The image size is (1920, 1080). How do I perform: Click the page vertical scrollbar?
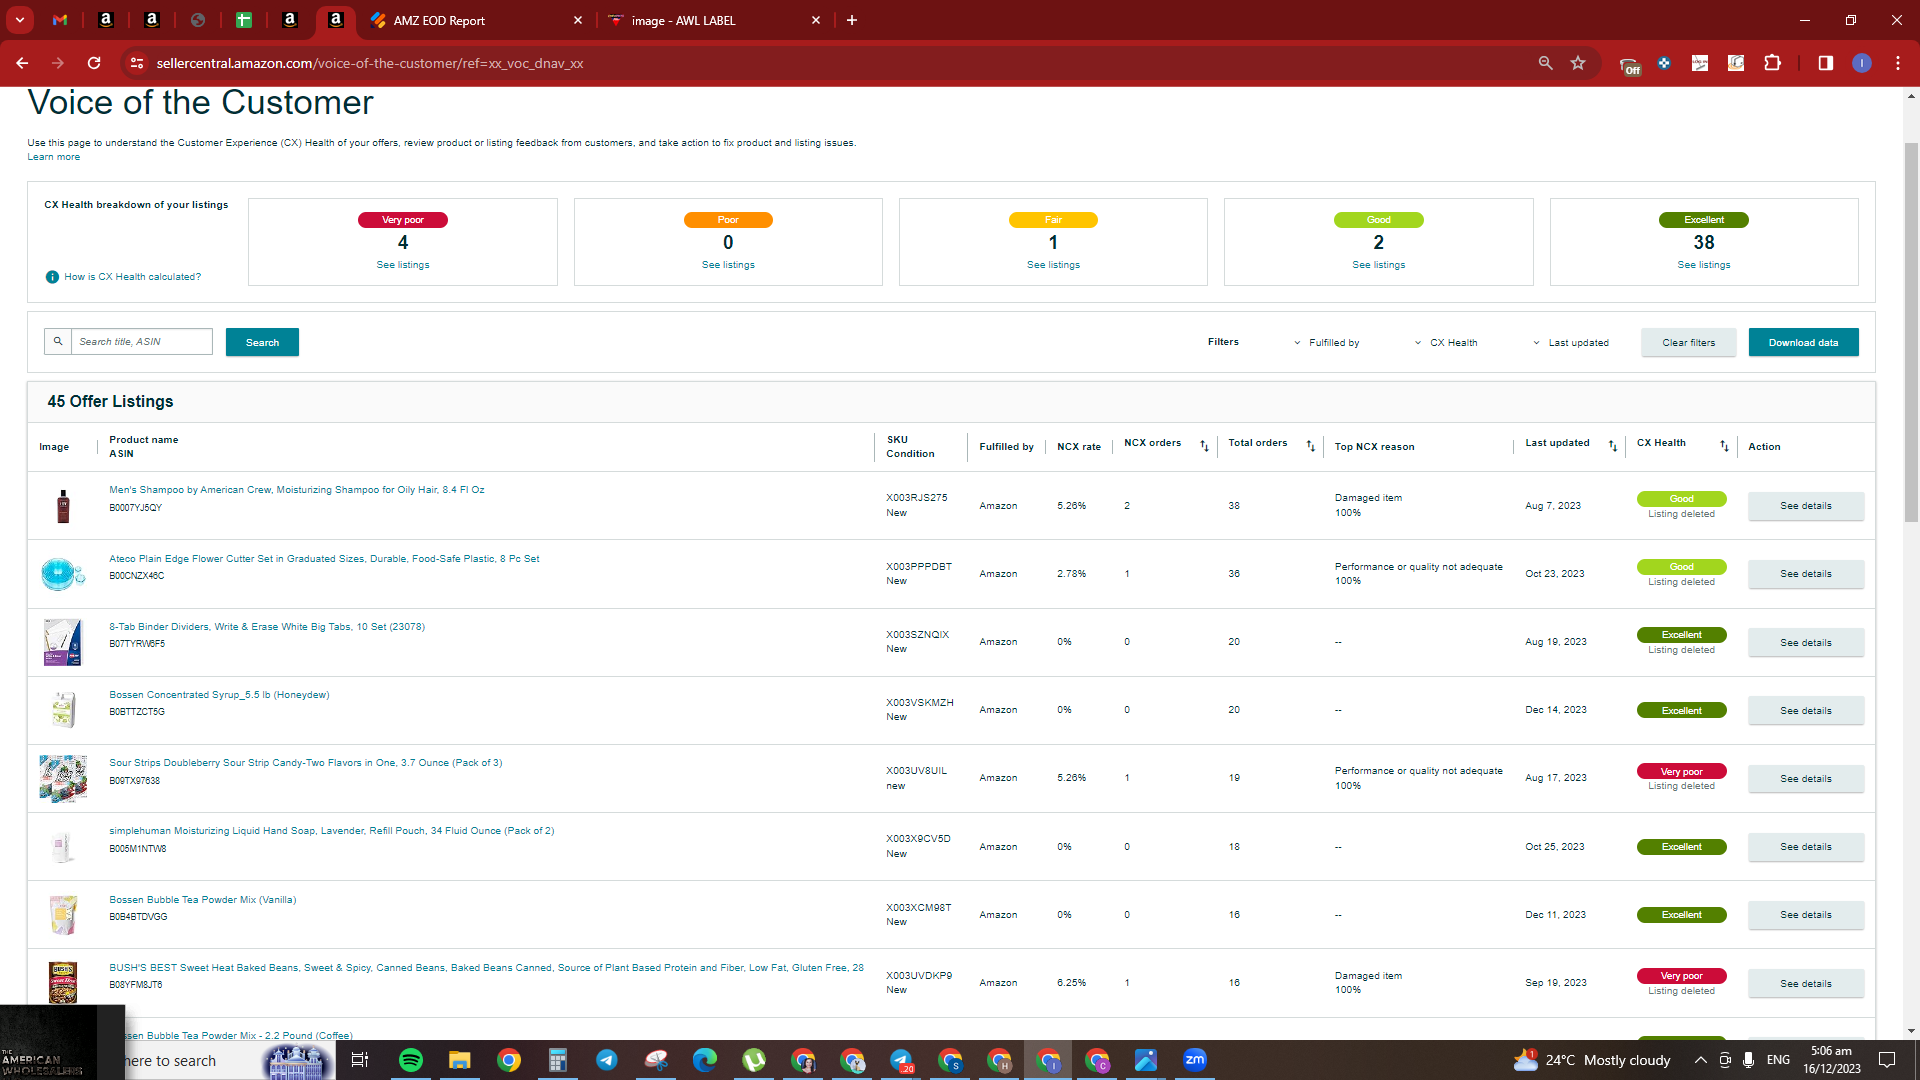(x=1911, y=330)
